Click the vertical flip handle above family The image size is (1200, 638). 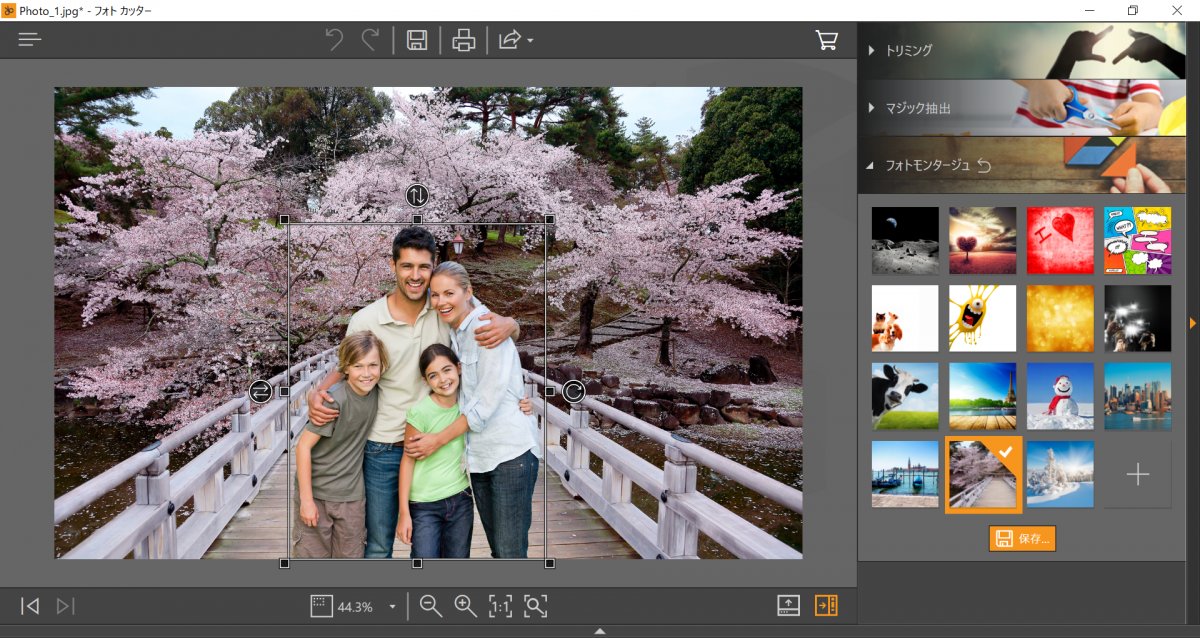(x=417, y=195)
